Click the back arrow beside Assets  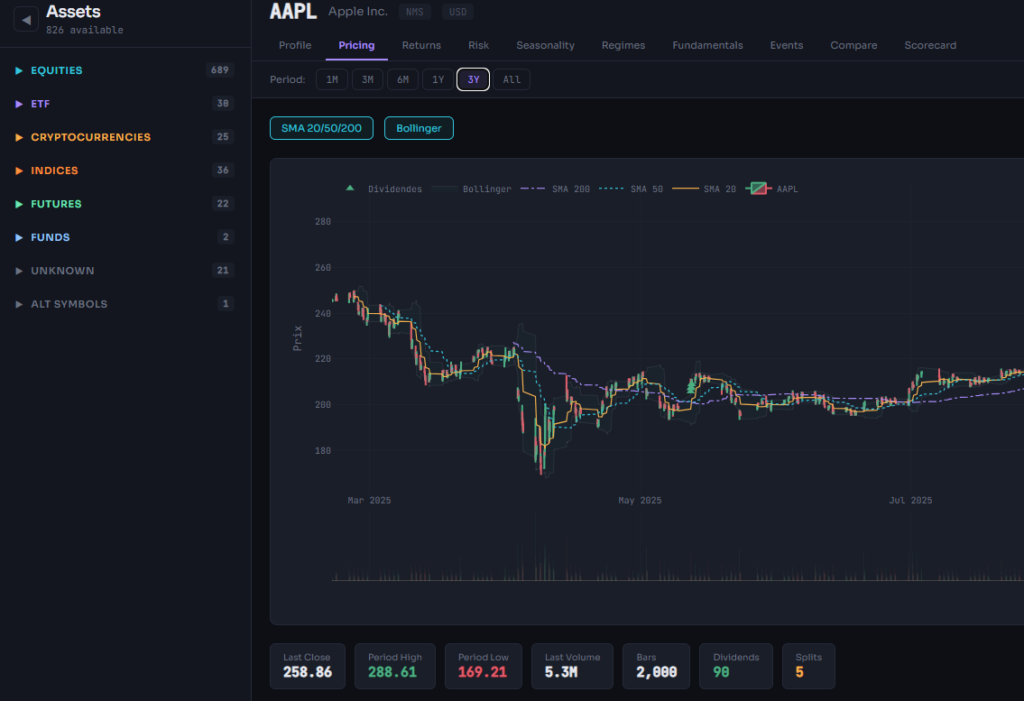click(26, 19)
